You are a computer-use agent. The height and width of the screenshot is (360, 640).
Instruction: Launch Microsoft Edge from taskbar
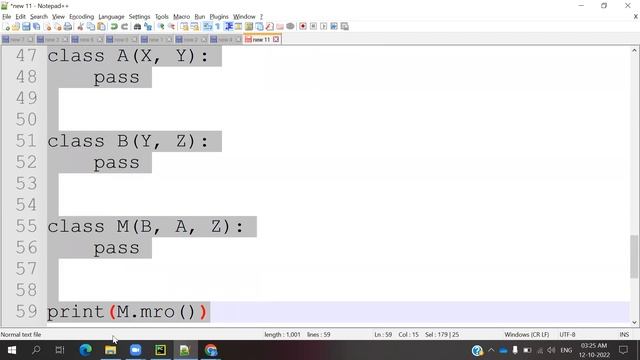(86, 350)
